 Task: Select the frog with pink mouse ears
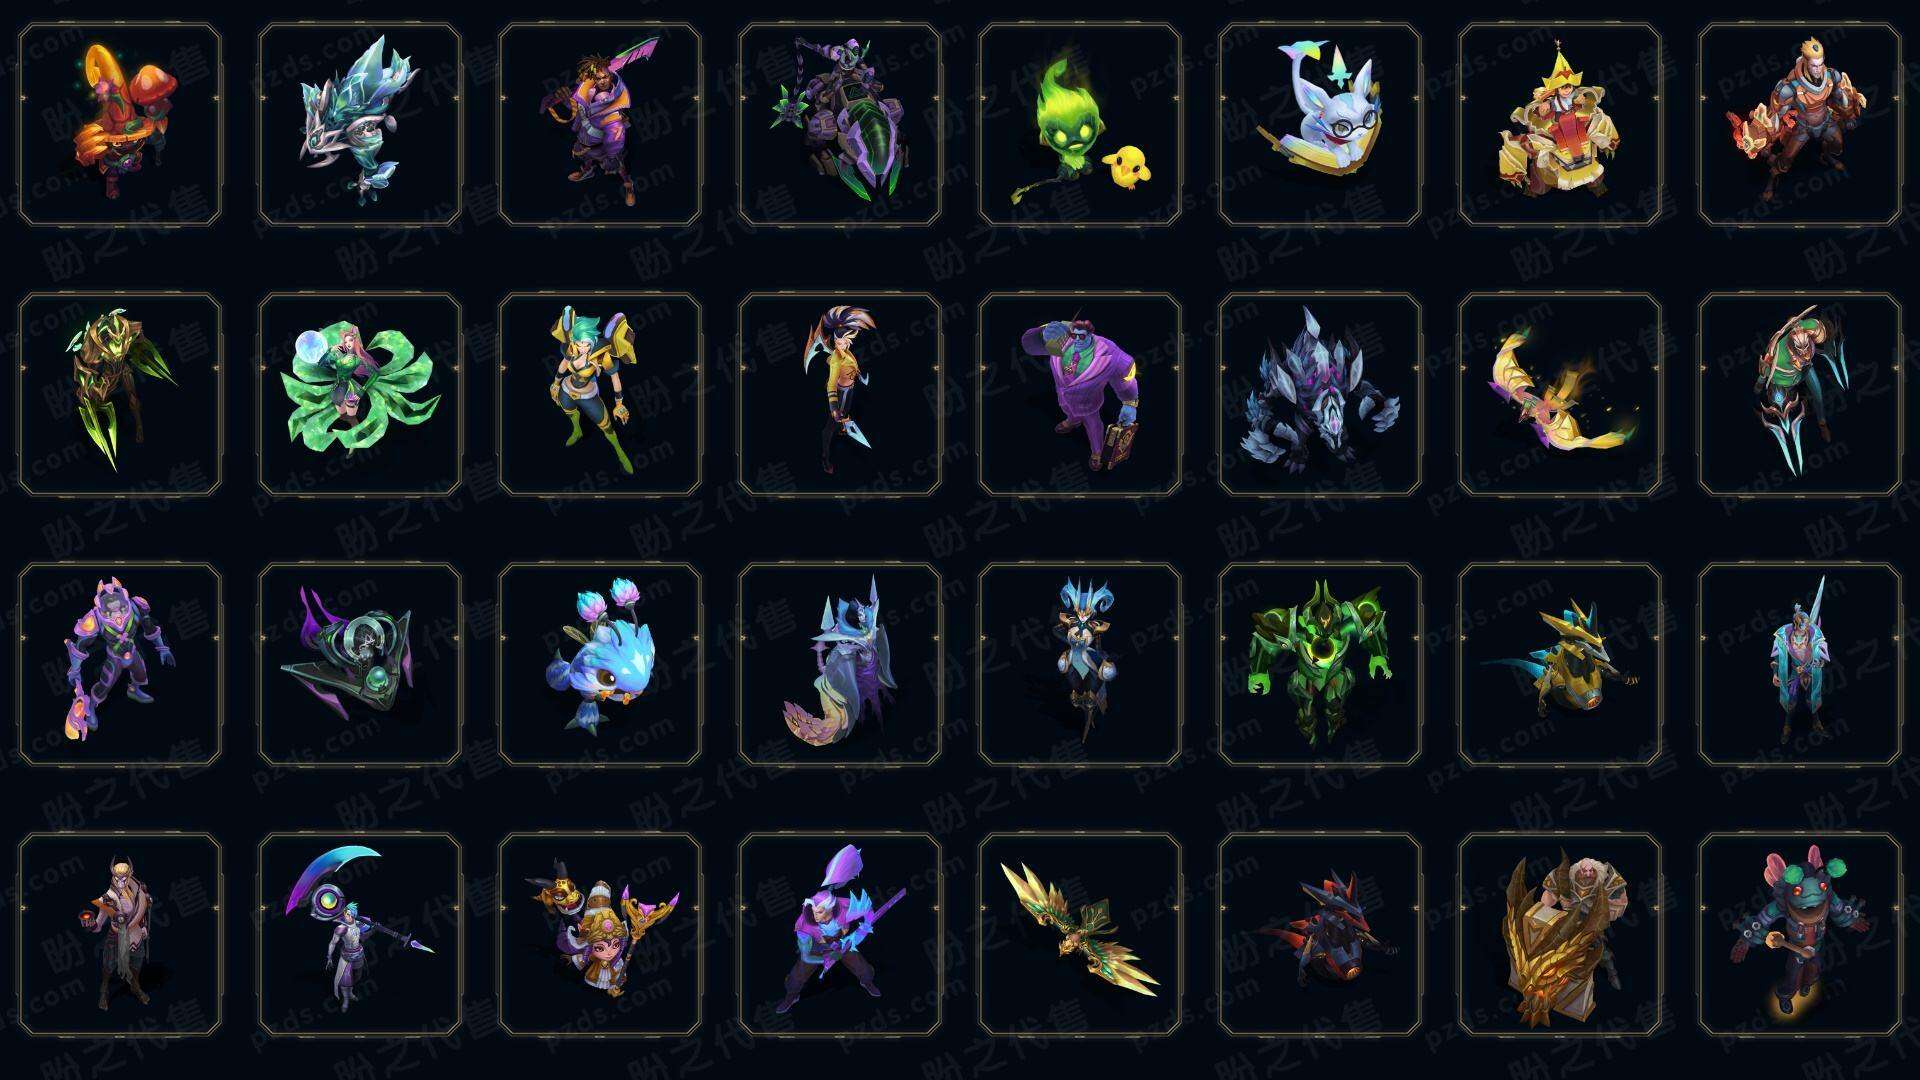pyautogui.click(x=1800, y=934)
